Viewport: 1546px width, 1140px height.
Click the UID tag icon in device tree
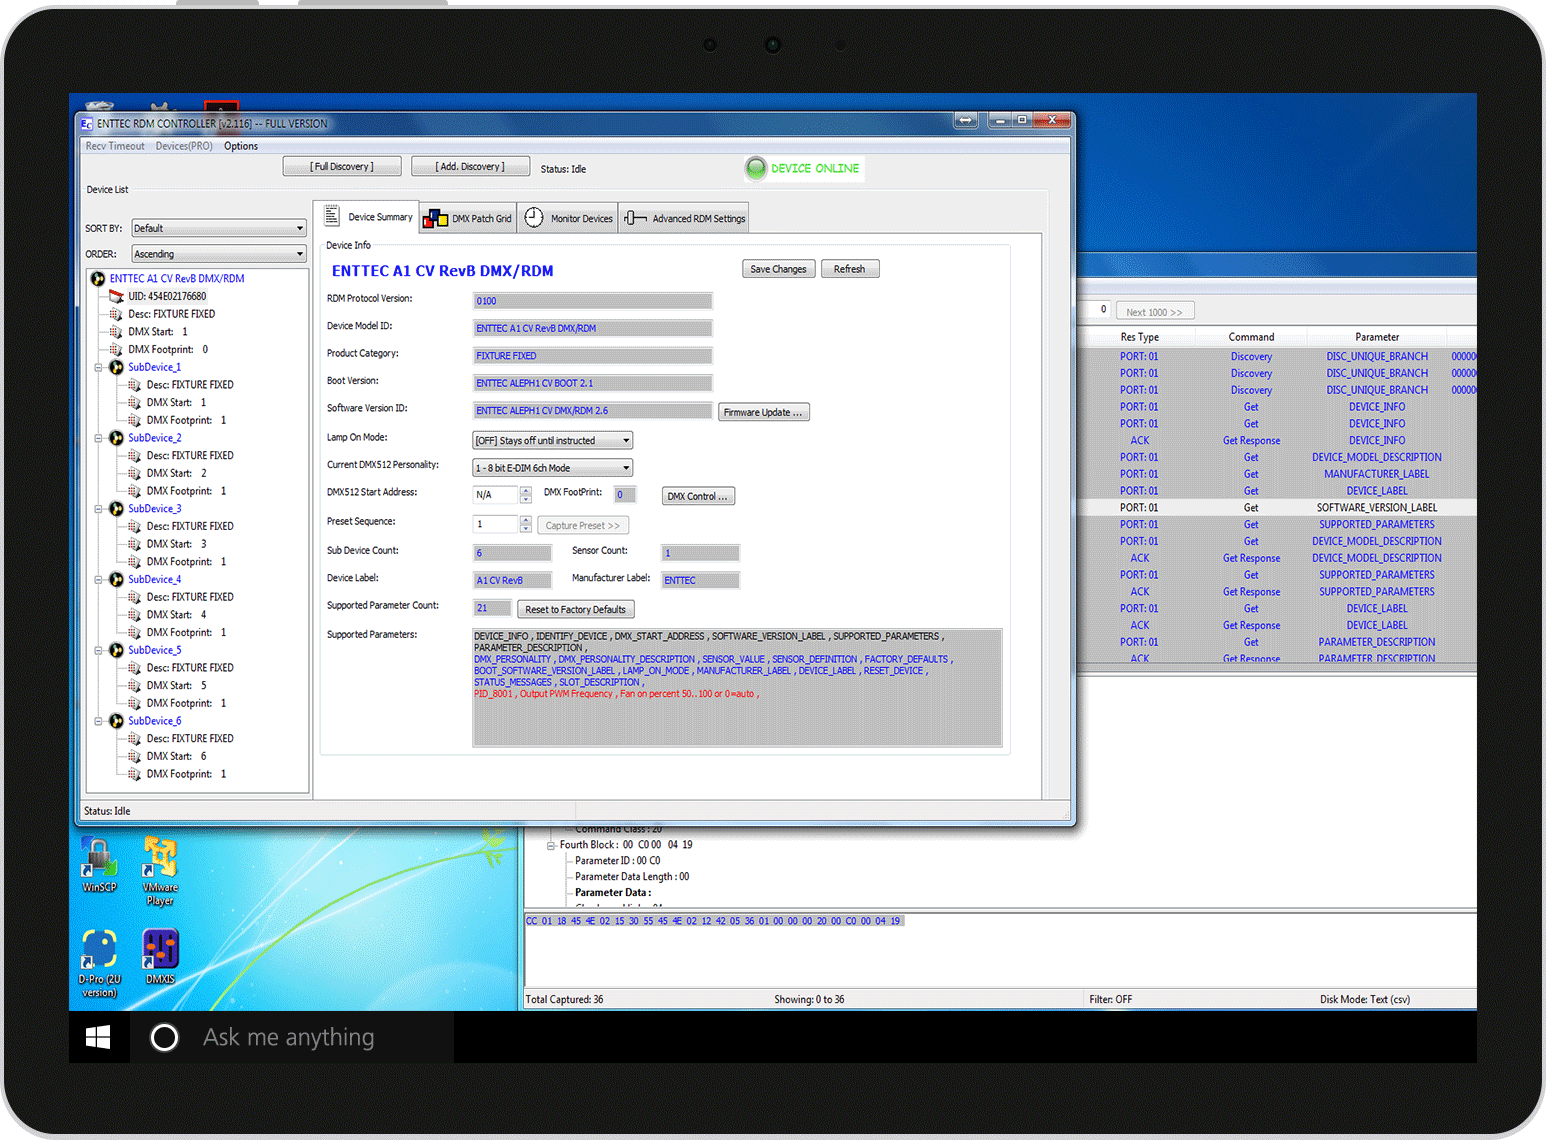pos(116,297)
